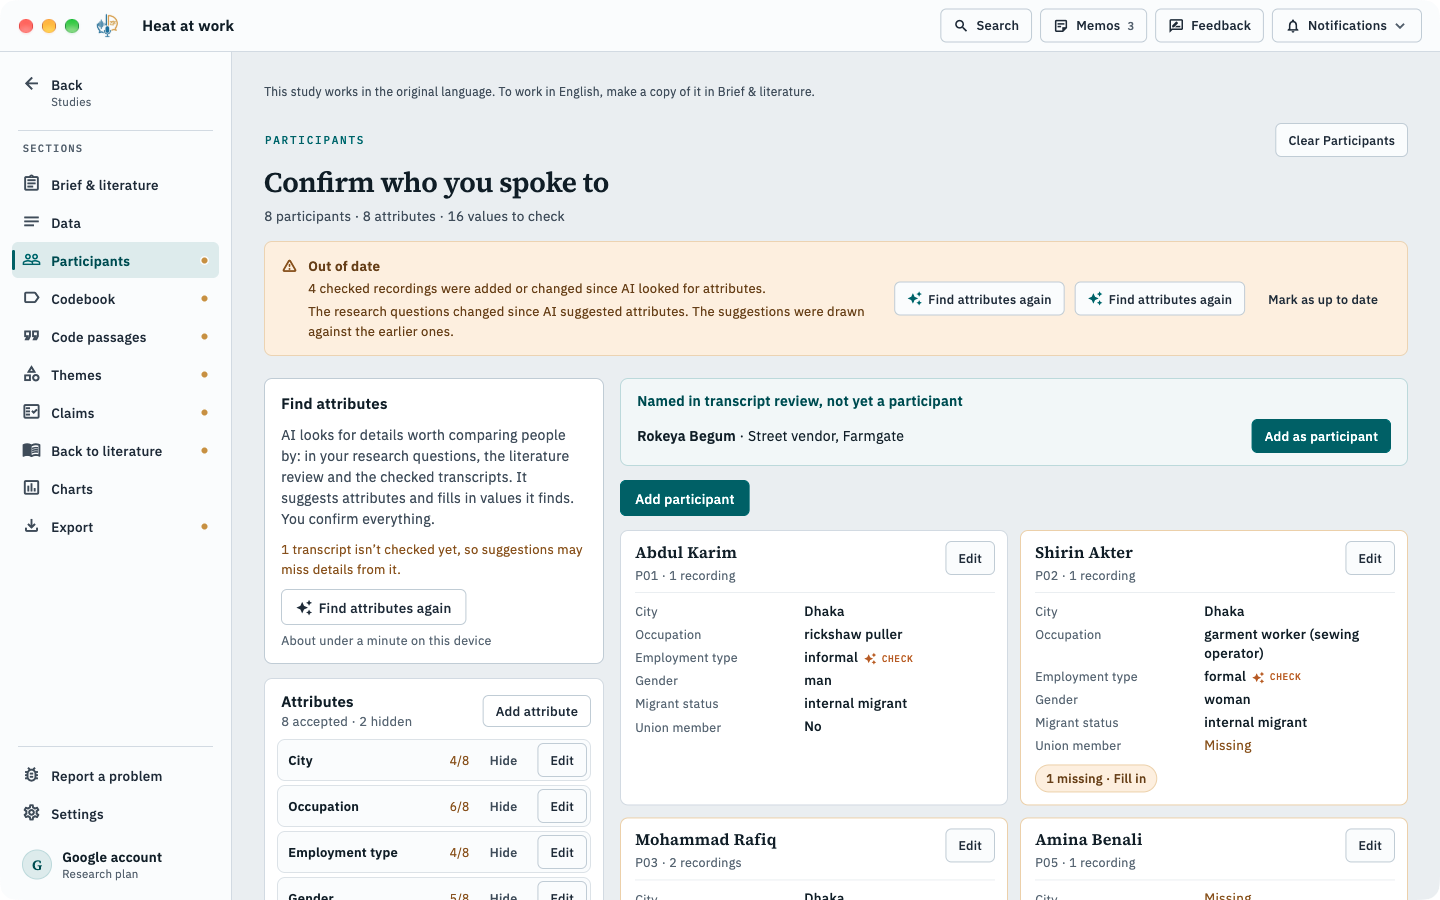The image size is (1440, 900).
Task: Hide the Employment type attribute
Action: tap(503, 853)
